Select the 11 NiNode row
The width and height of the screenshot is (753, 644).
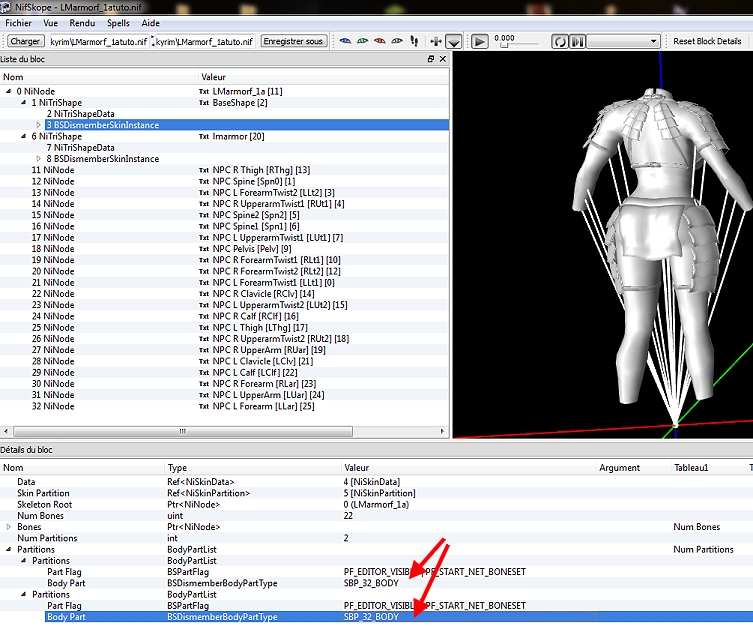pos(53,170)
